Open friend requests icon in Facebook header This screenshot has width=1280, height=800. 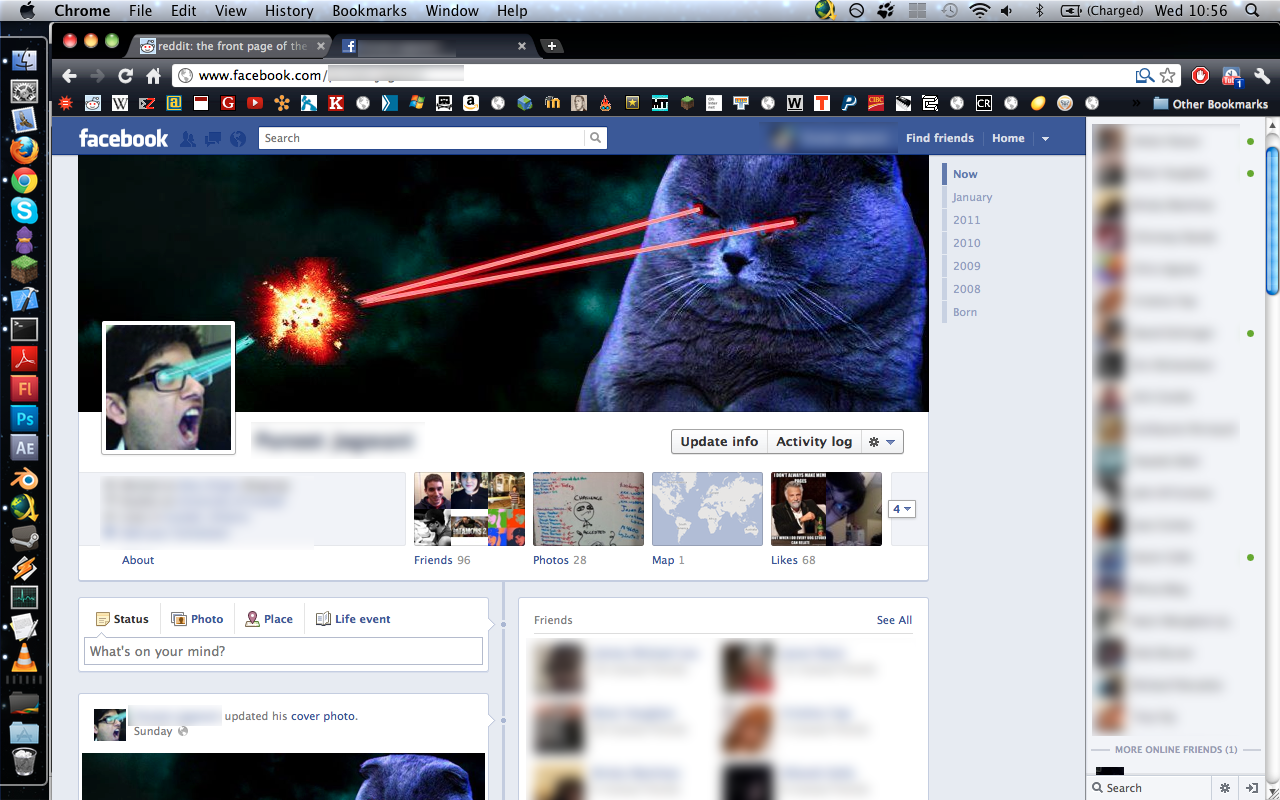coord(188,139)
